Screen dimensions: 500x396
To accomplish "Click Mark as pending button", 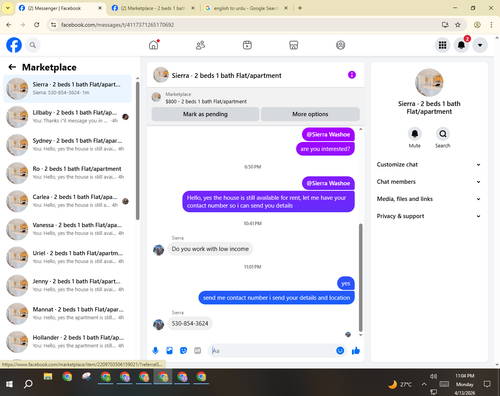I will [x=205, y=114].
